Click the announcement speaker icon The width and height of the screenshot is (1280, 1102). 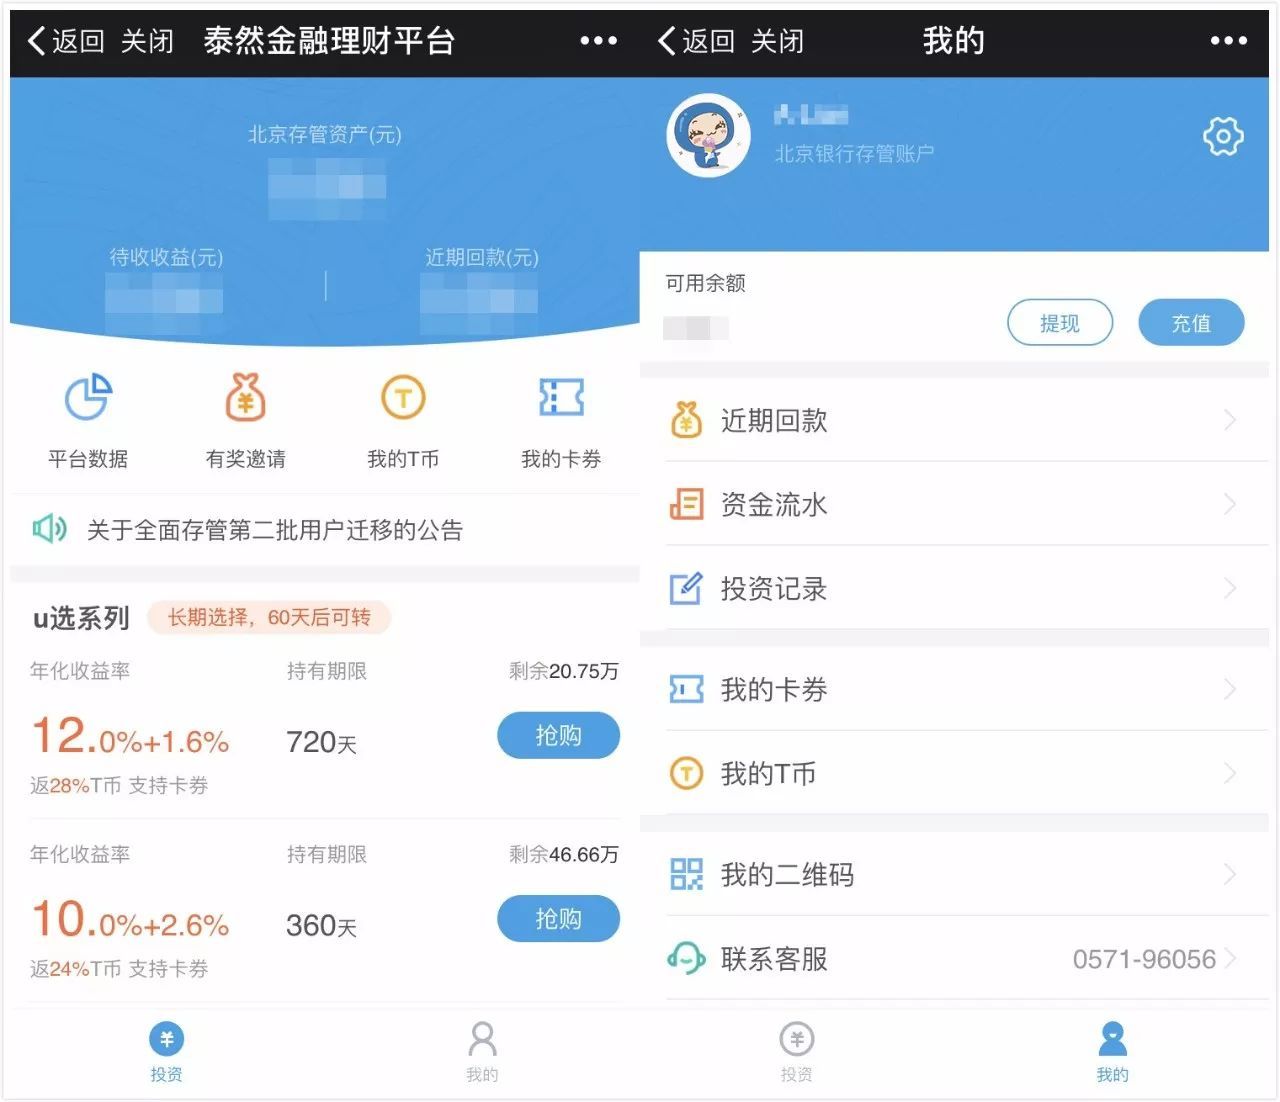coord(49,529)
